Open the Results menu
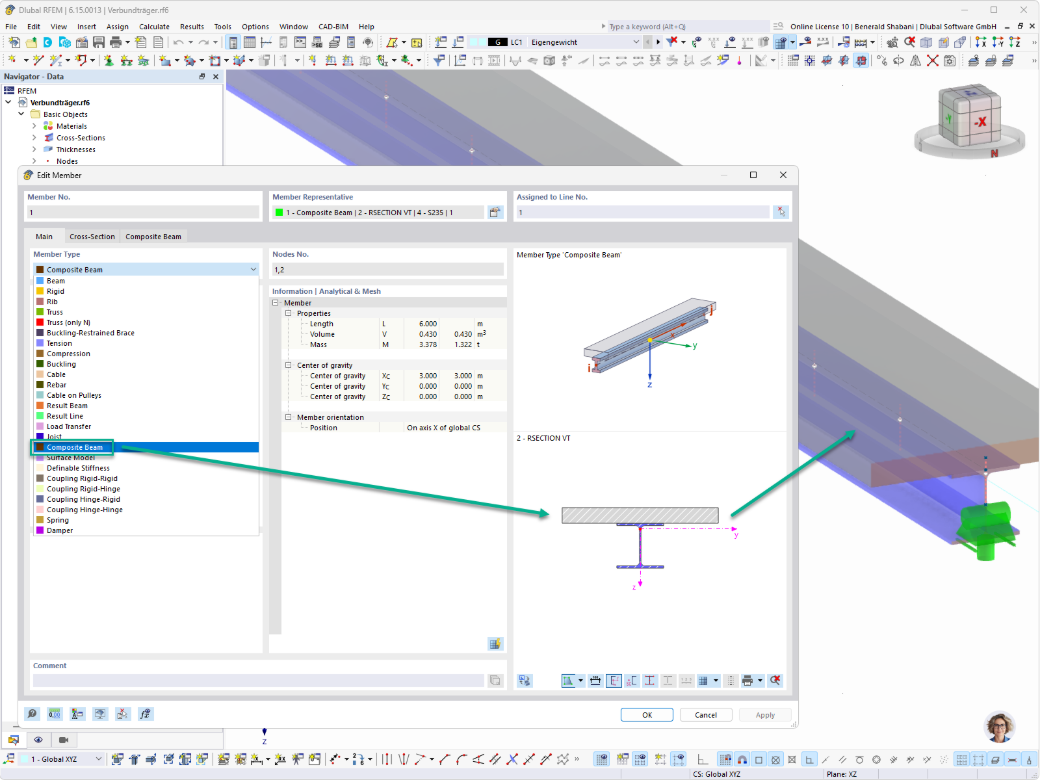The height and width of the screenshot is (780, 1040). click(x=192, y=27)
